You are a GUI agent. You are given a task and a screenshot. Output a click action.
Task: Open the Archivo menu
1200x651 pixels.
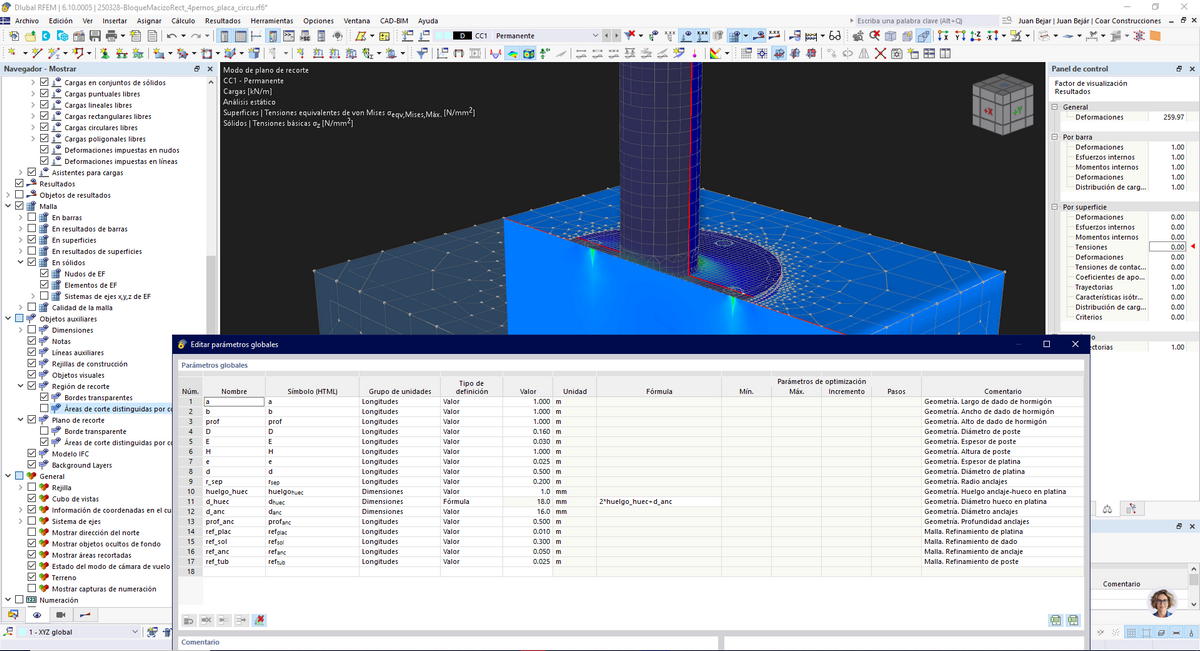(x=27, y=20)
